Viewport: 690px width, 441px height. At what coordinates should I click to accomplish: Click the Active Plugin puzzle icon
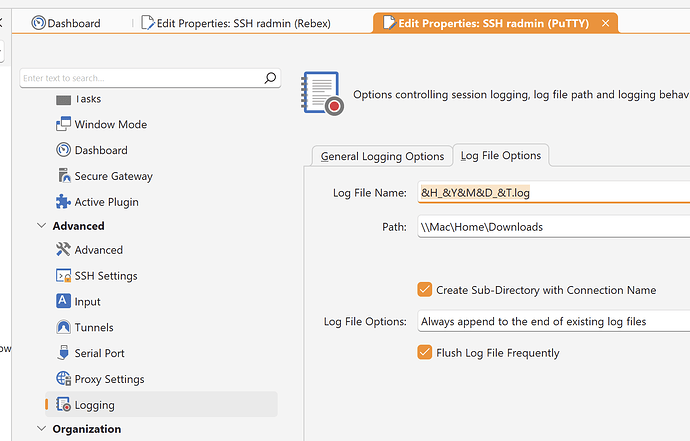click(64, 202)
